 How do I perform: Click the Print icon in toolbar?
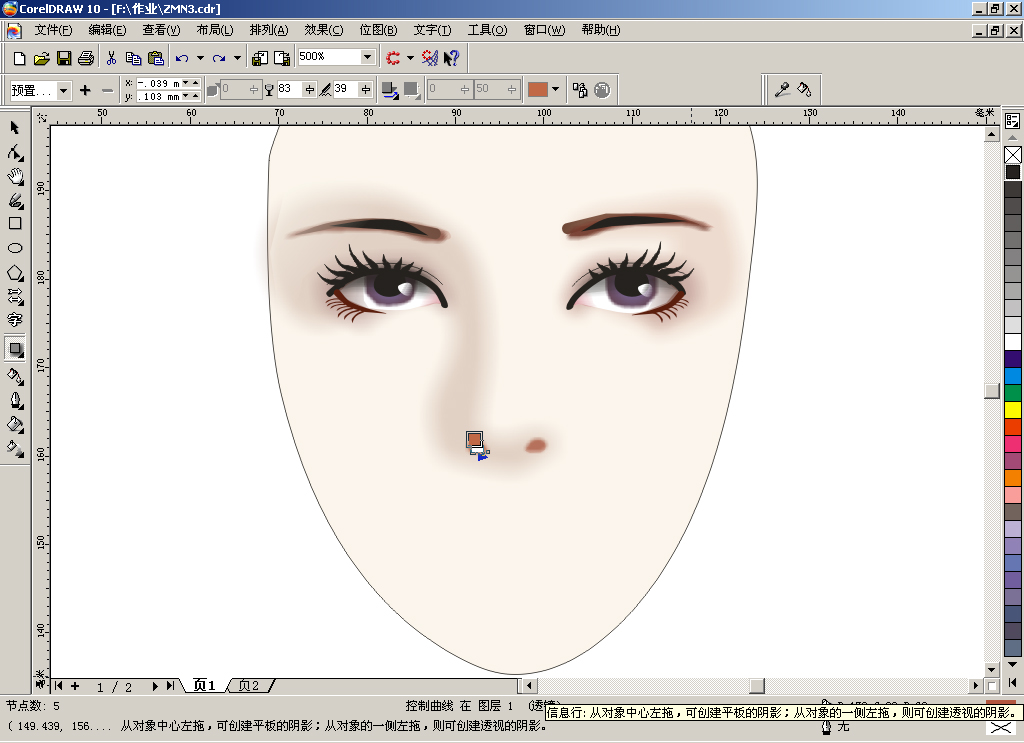click(x=86, y=58)
